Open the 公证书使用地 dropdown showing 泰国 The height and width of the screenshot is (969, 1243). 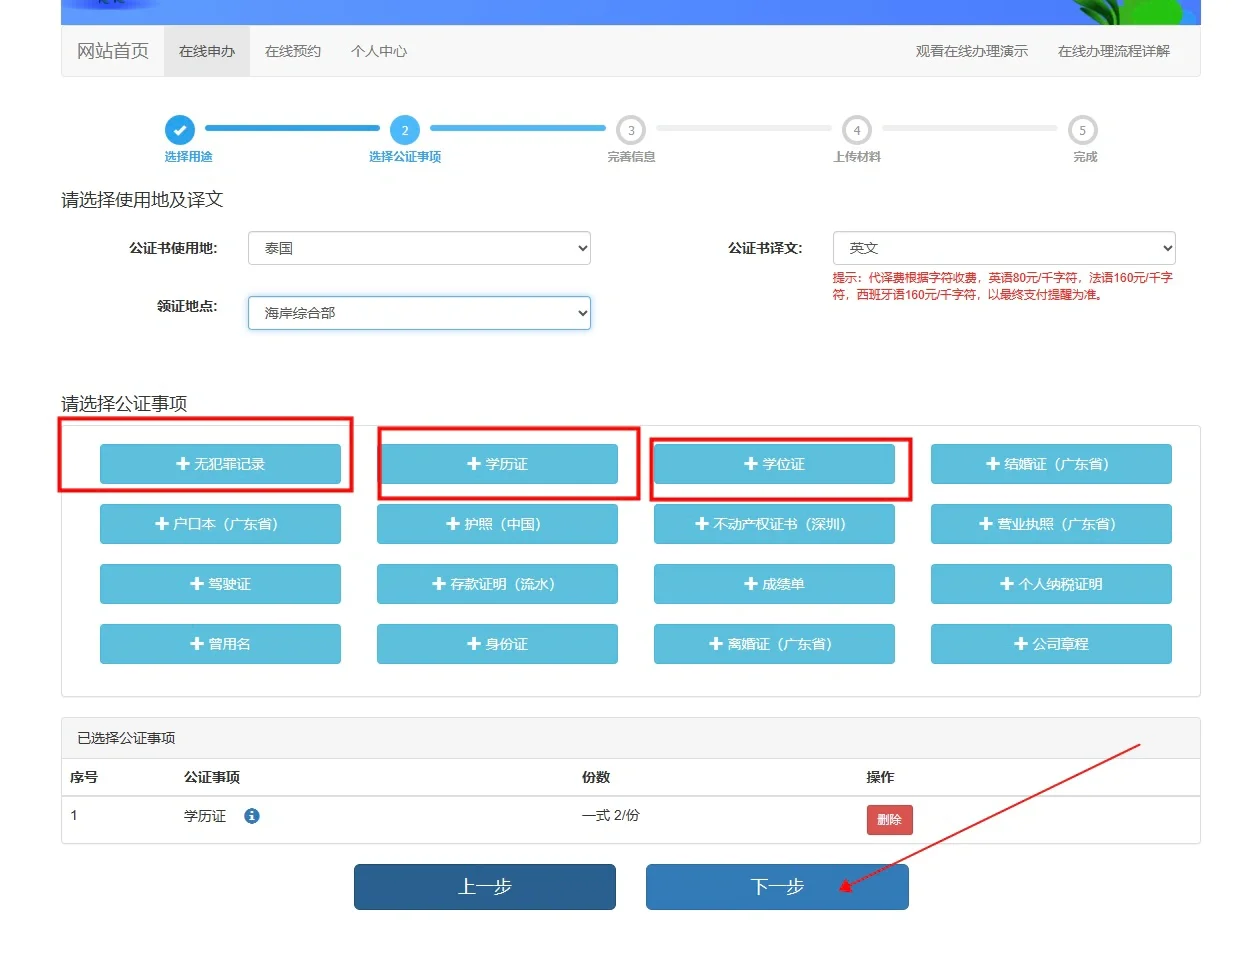point(419,248)
